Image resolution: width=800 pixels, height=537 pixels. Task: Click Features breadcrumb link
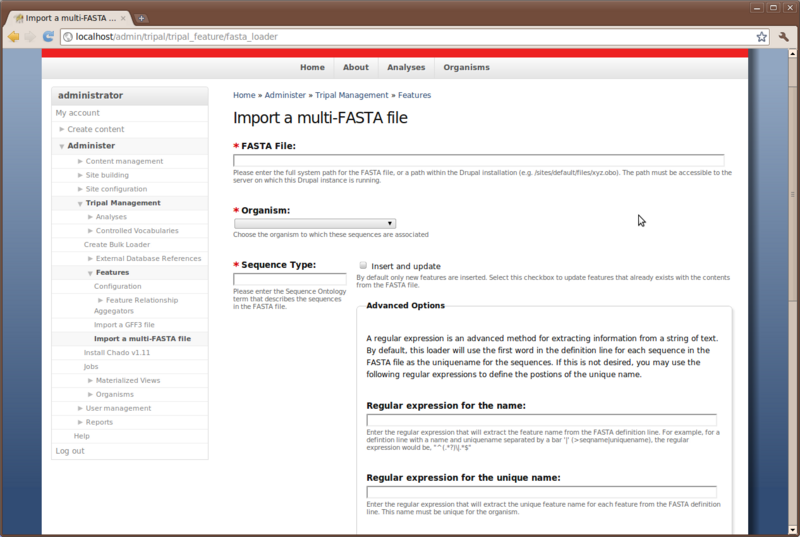[x=414, y=95]
